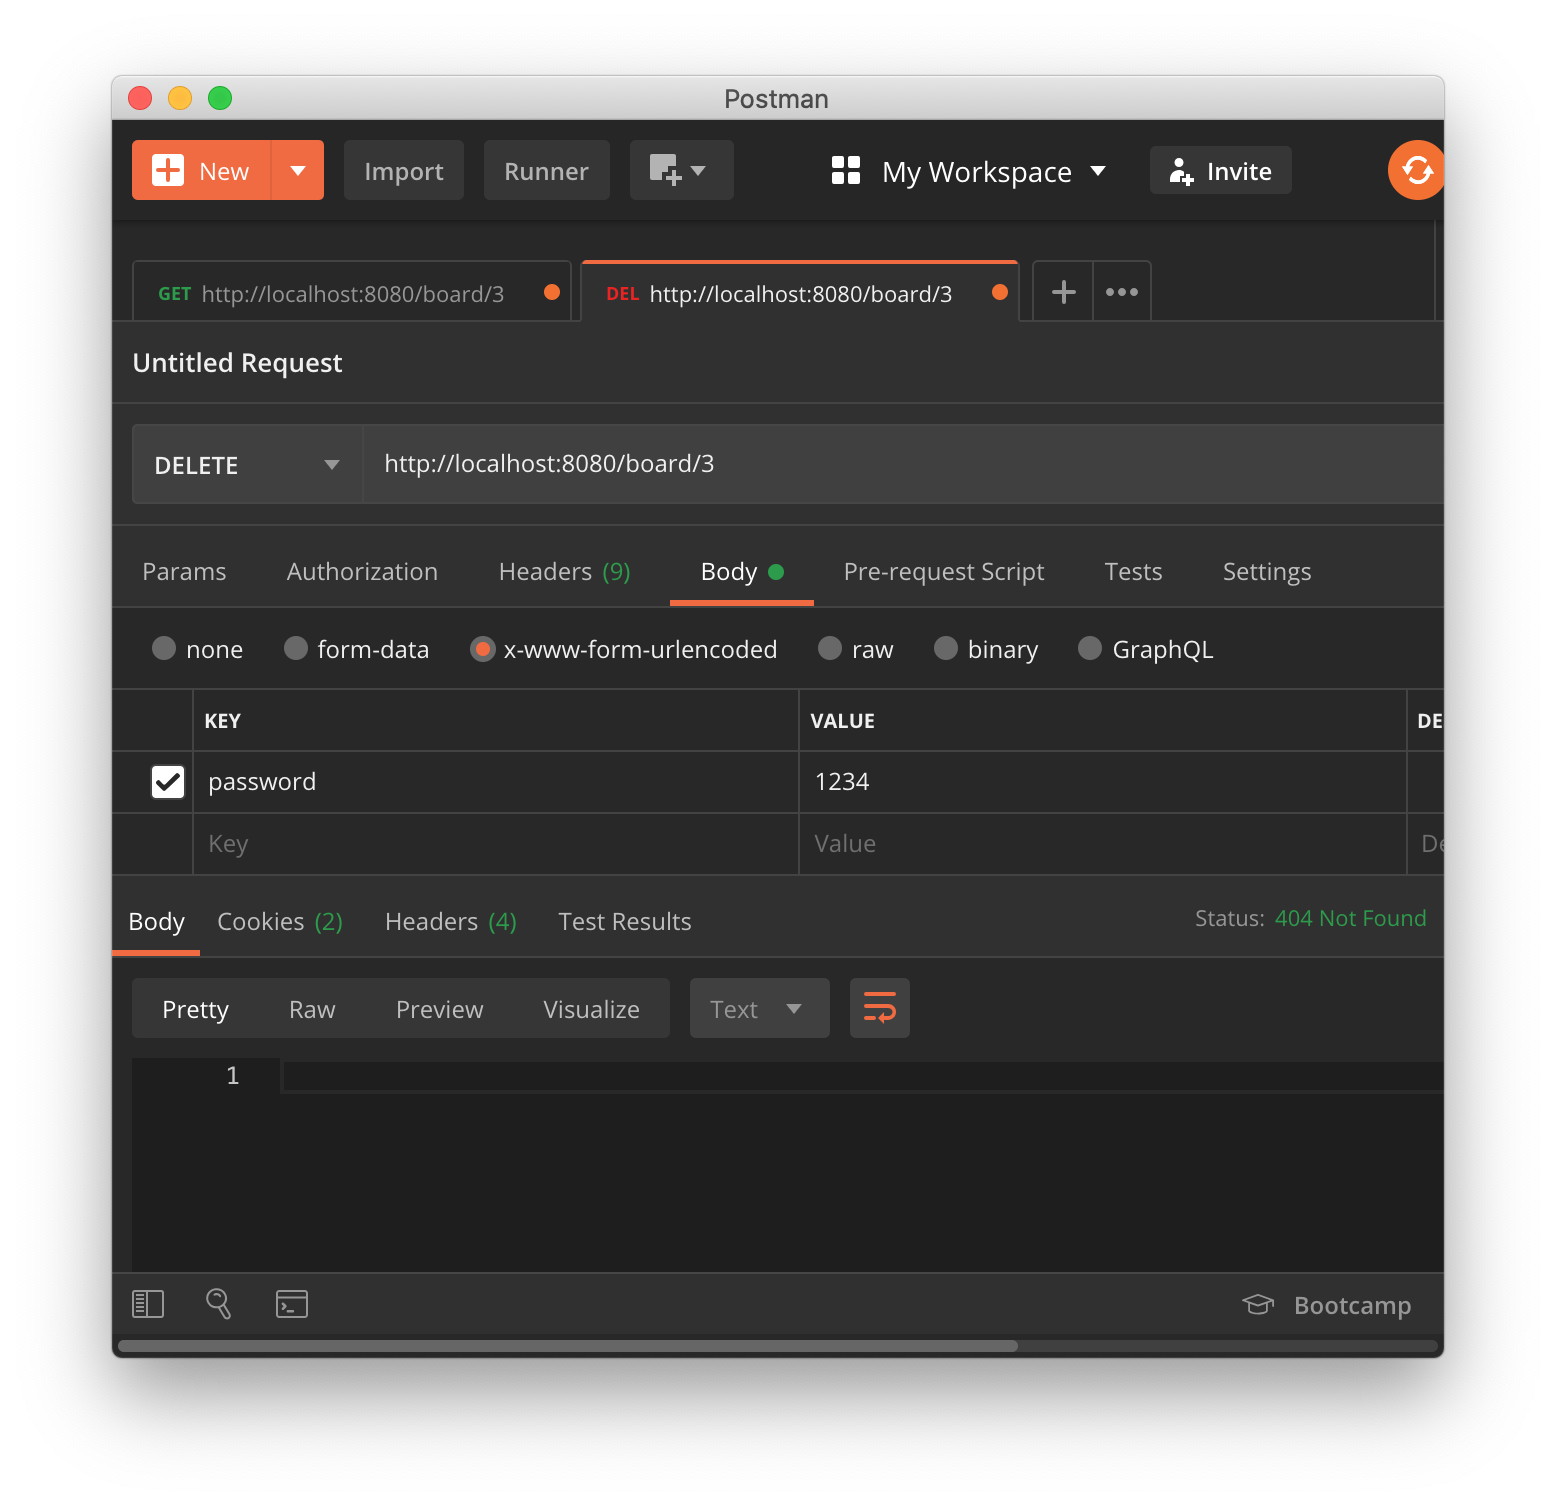The image size is (1556, 1506).
Task: Open the Settings tab
Action: click(1267, 571)
